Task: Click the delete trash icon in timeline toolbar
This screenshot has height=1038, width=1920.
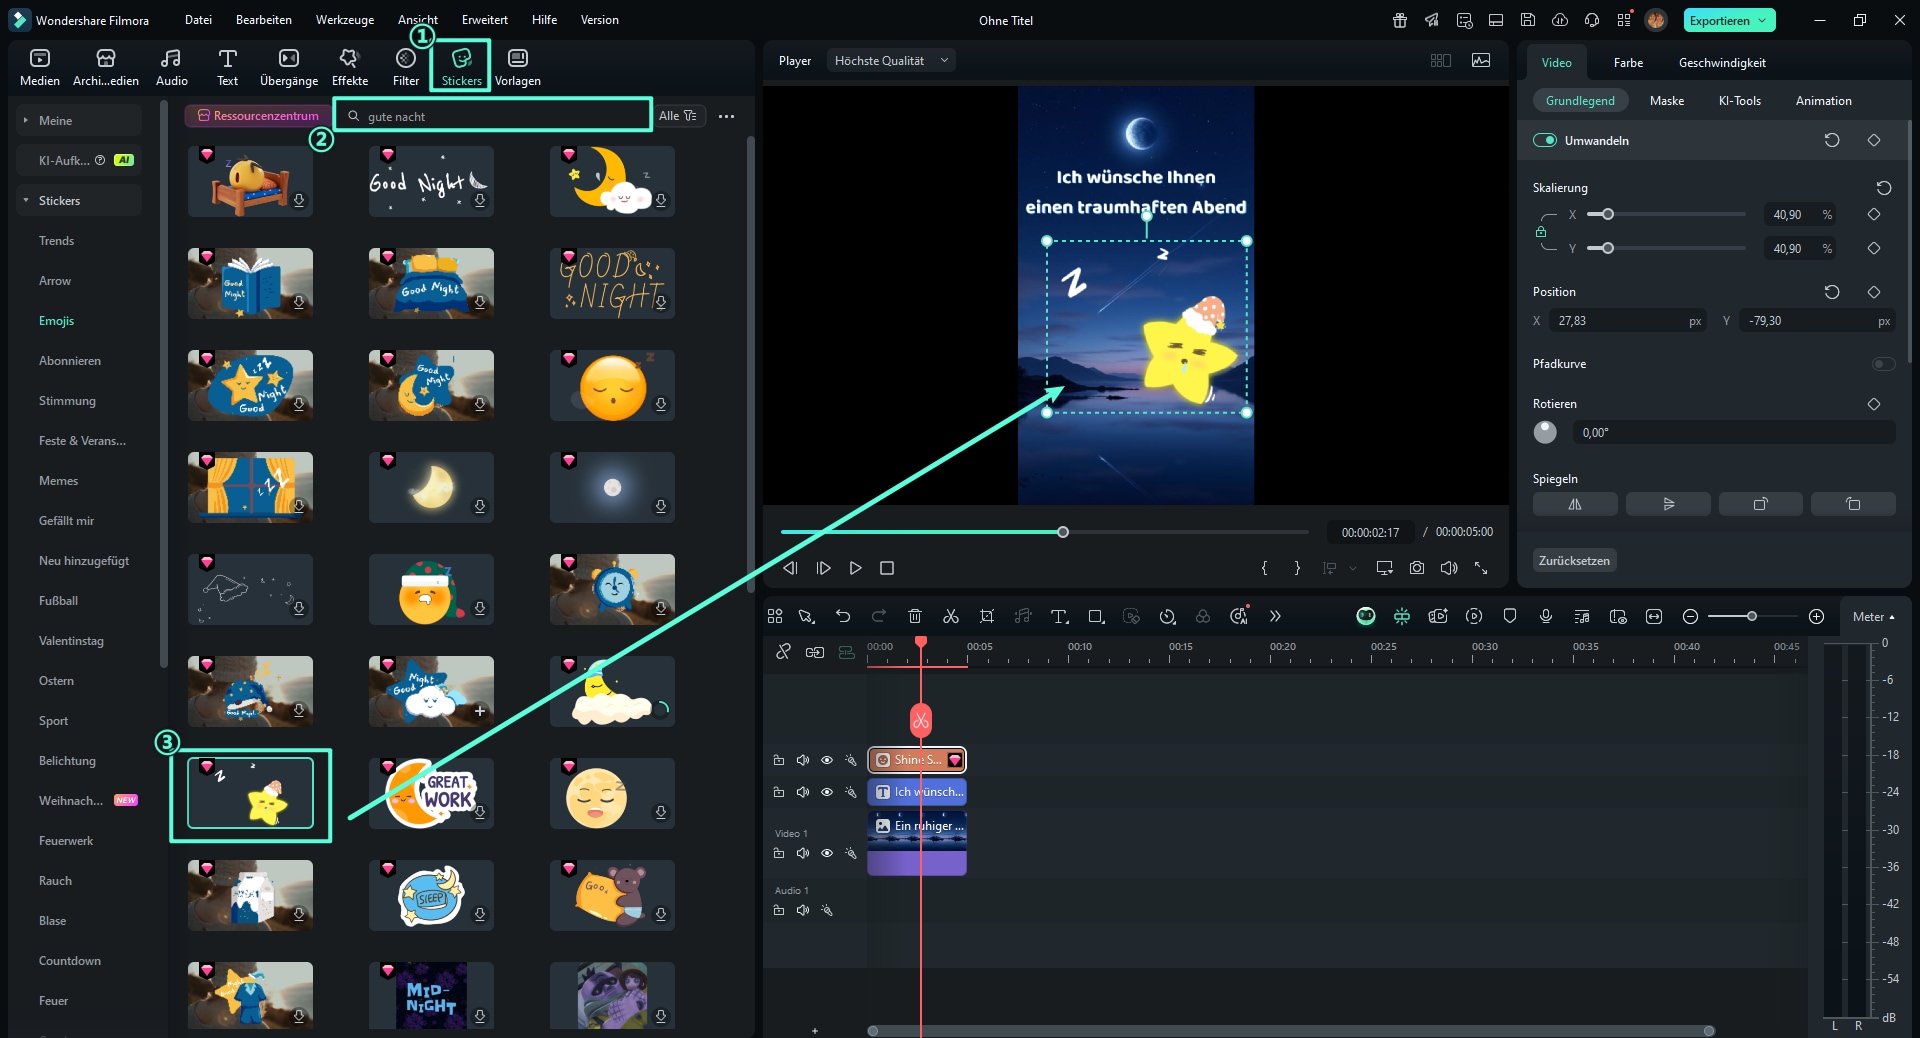Action: (x=915, y=616)
